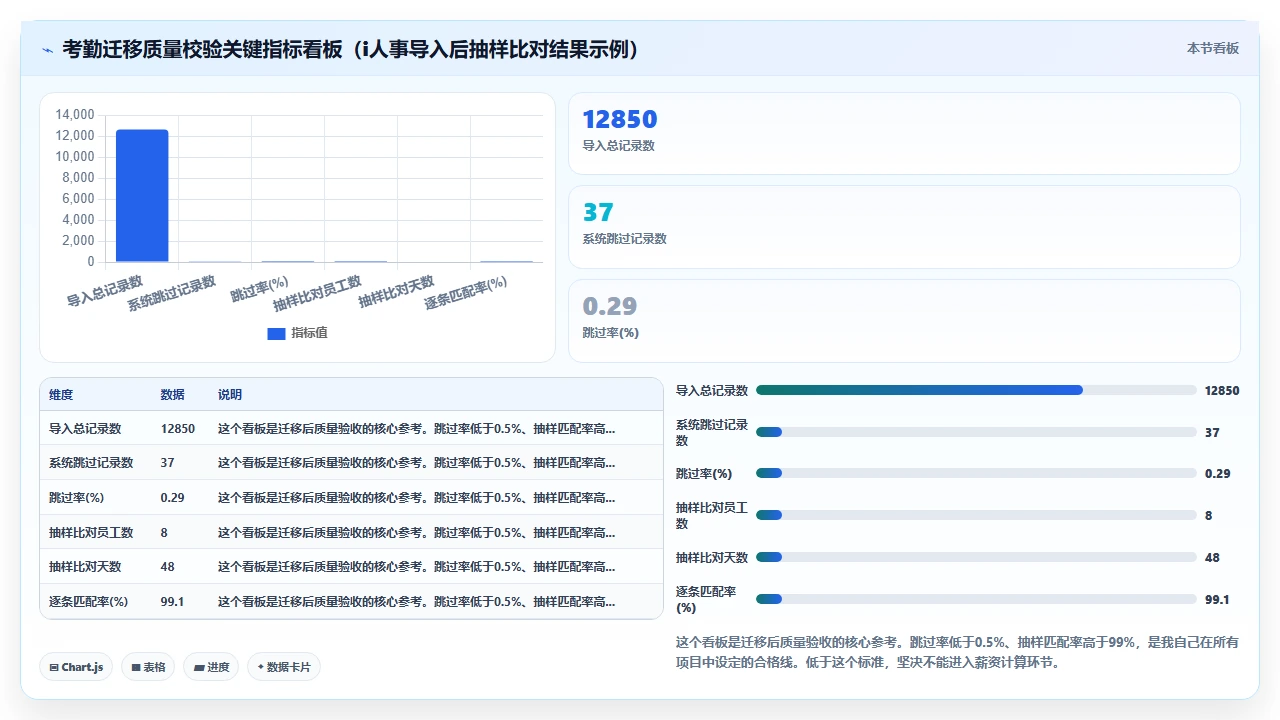Click the 数据卡片 tag chip

click(x=284, y=667)
